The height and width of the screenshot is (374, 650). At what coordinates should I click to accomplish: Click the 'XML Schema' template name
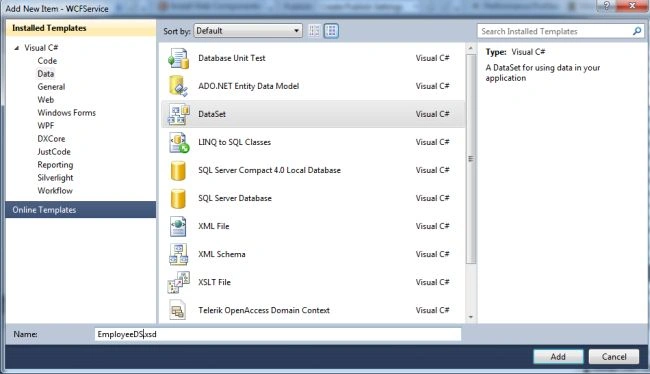click(222, 254)
